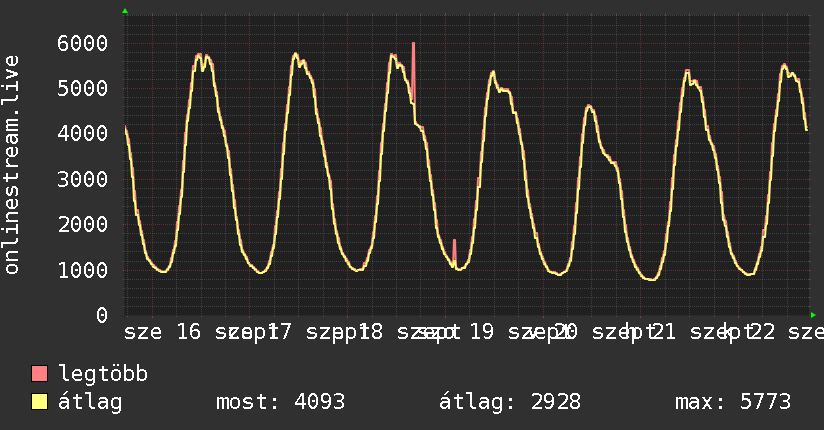Click the 1000 y-axis label
This screenshot has width=824, height=430.
click(x=83, y=270)
